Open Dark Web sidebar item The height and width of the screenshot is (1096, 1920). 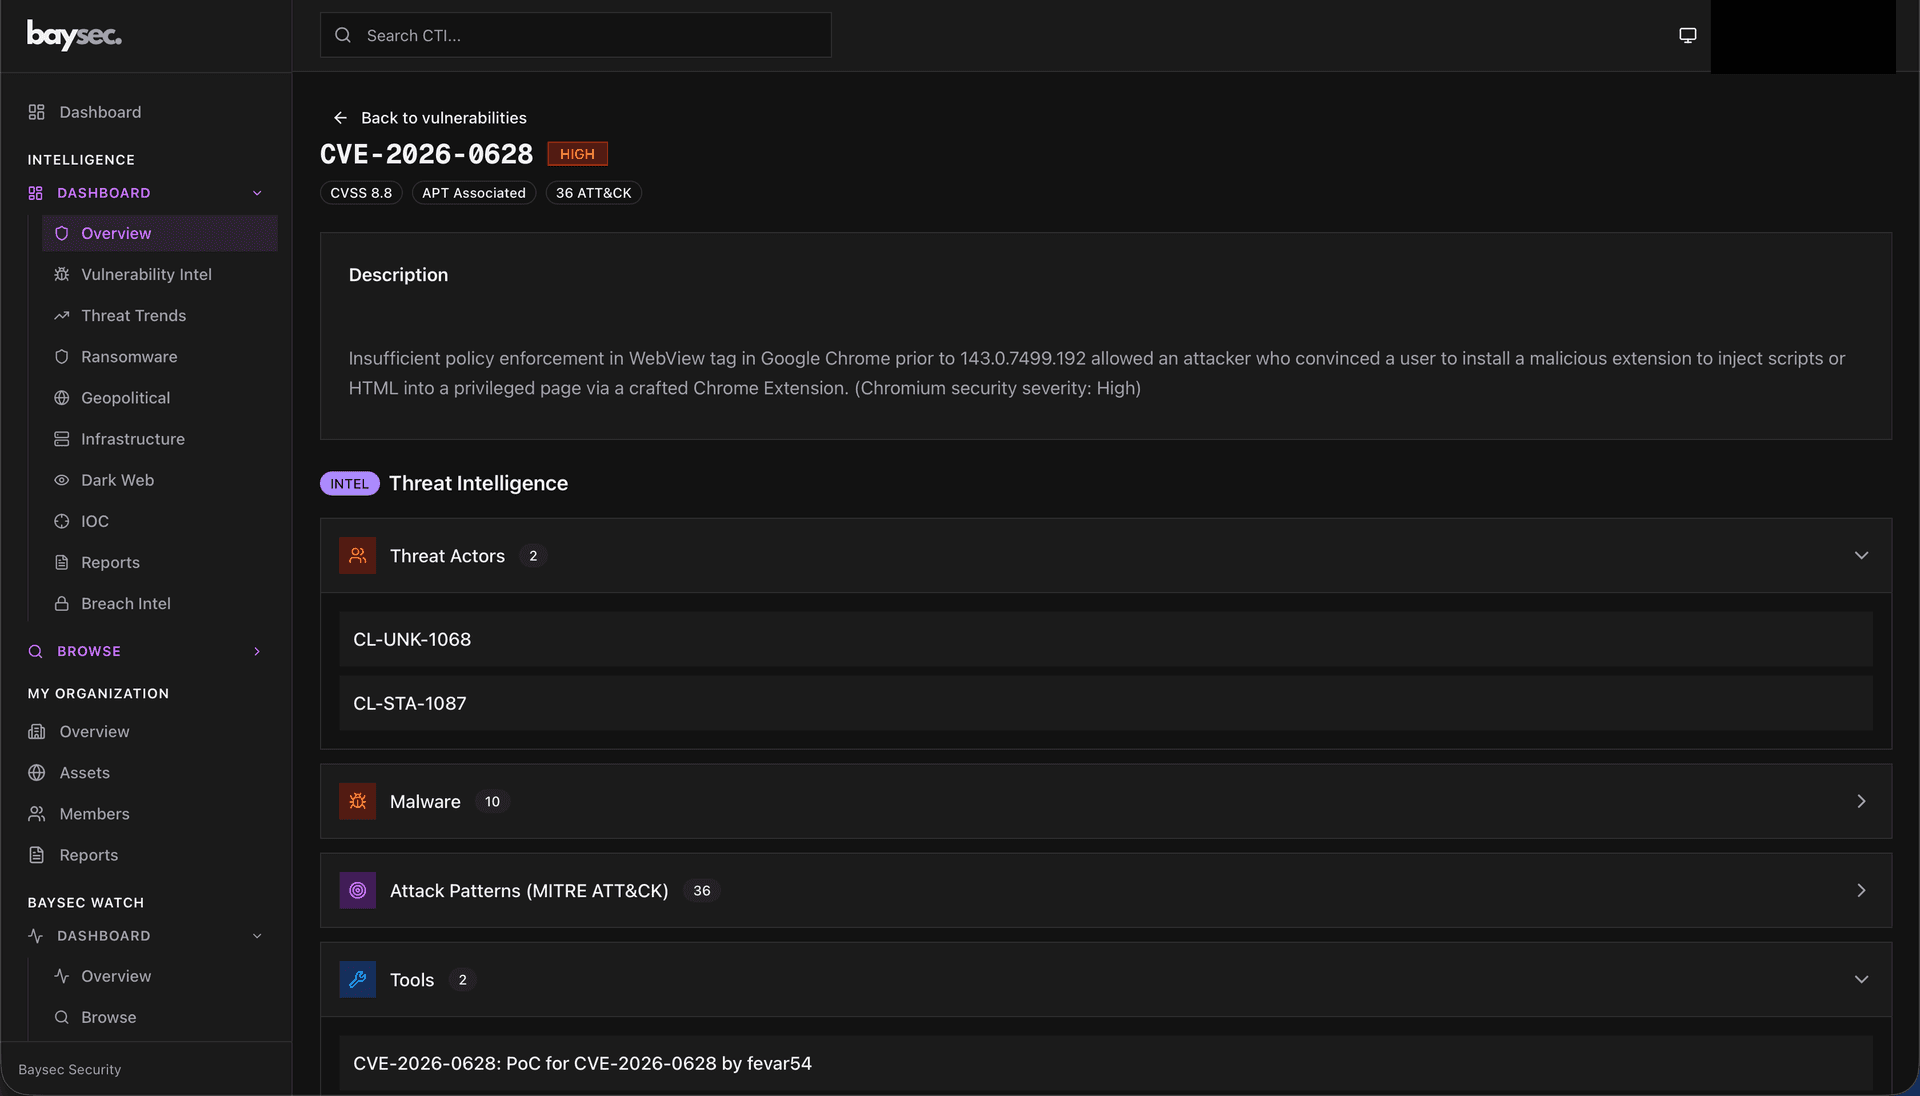(x=117, y=480)
